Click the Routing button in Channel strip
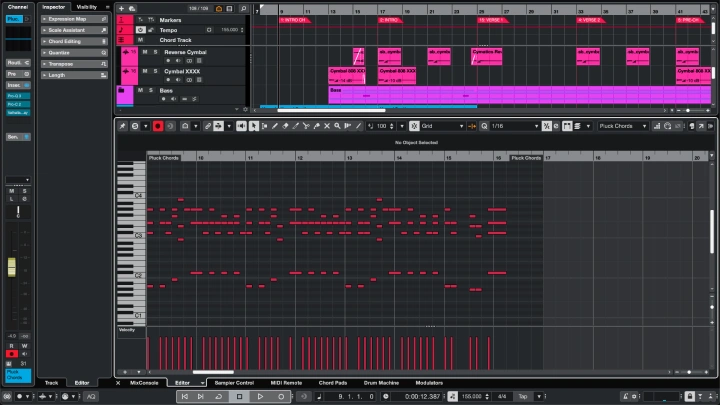This screenshot has width=720, height=405. point(18,62)
